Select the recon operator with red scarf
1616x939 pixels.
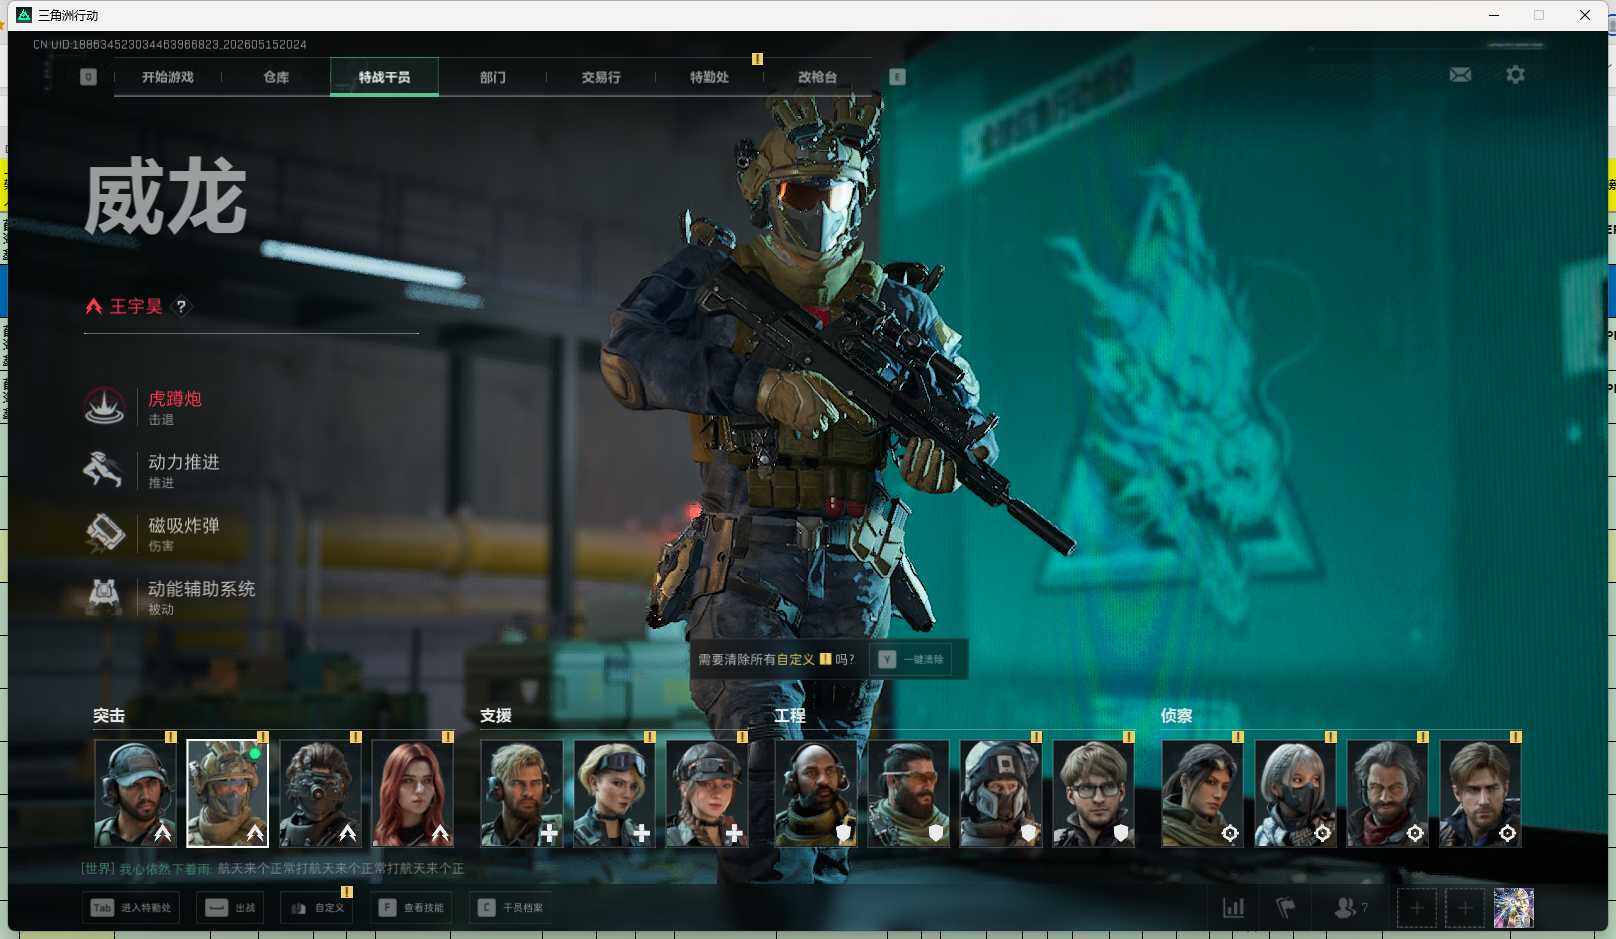point(1387,793)
